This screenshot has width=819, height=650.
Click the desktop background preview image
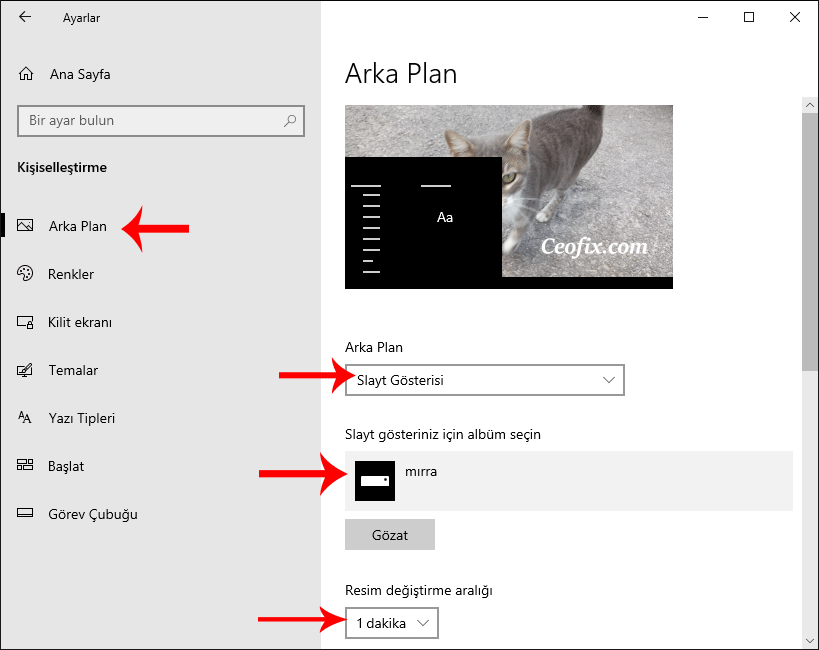509,197
